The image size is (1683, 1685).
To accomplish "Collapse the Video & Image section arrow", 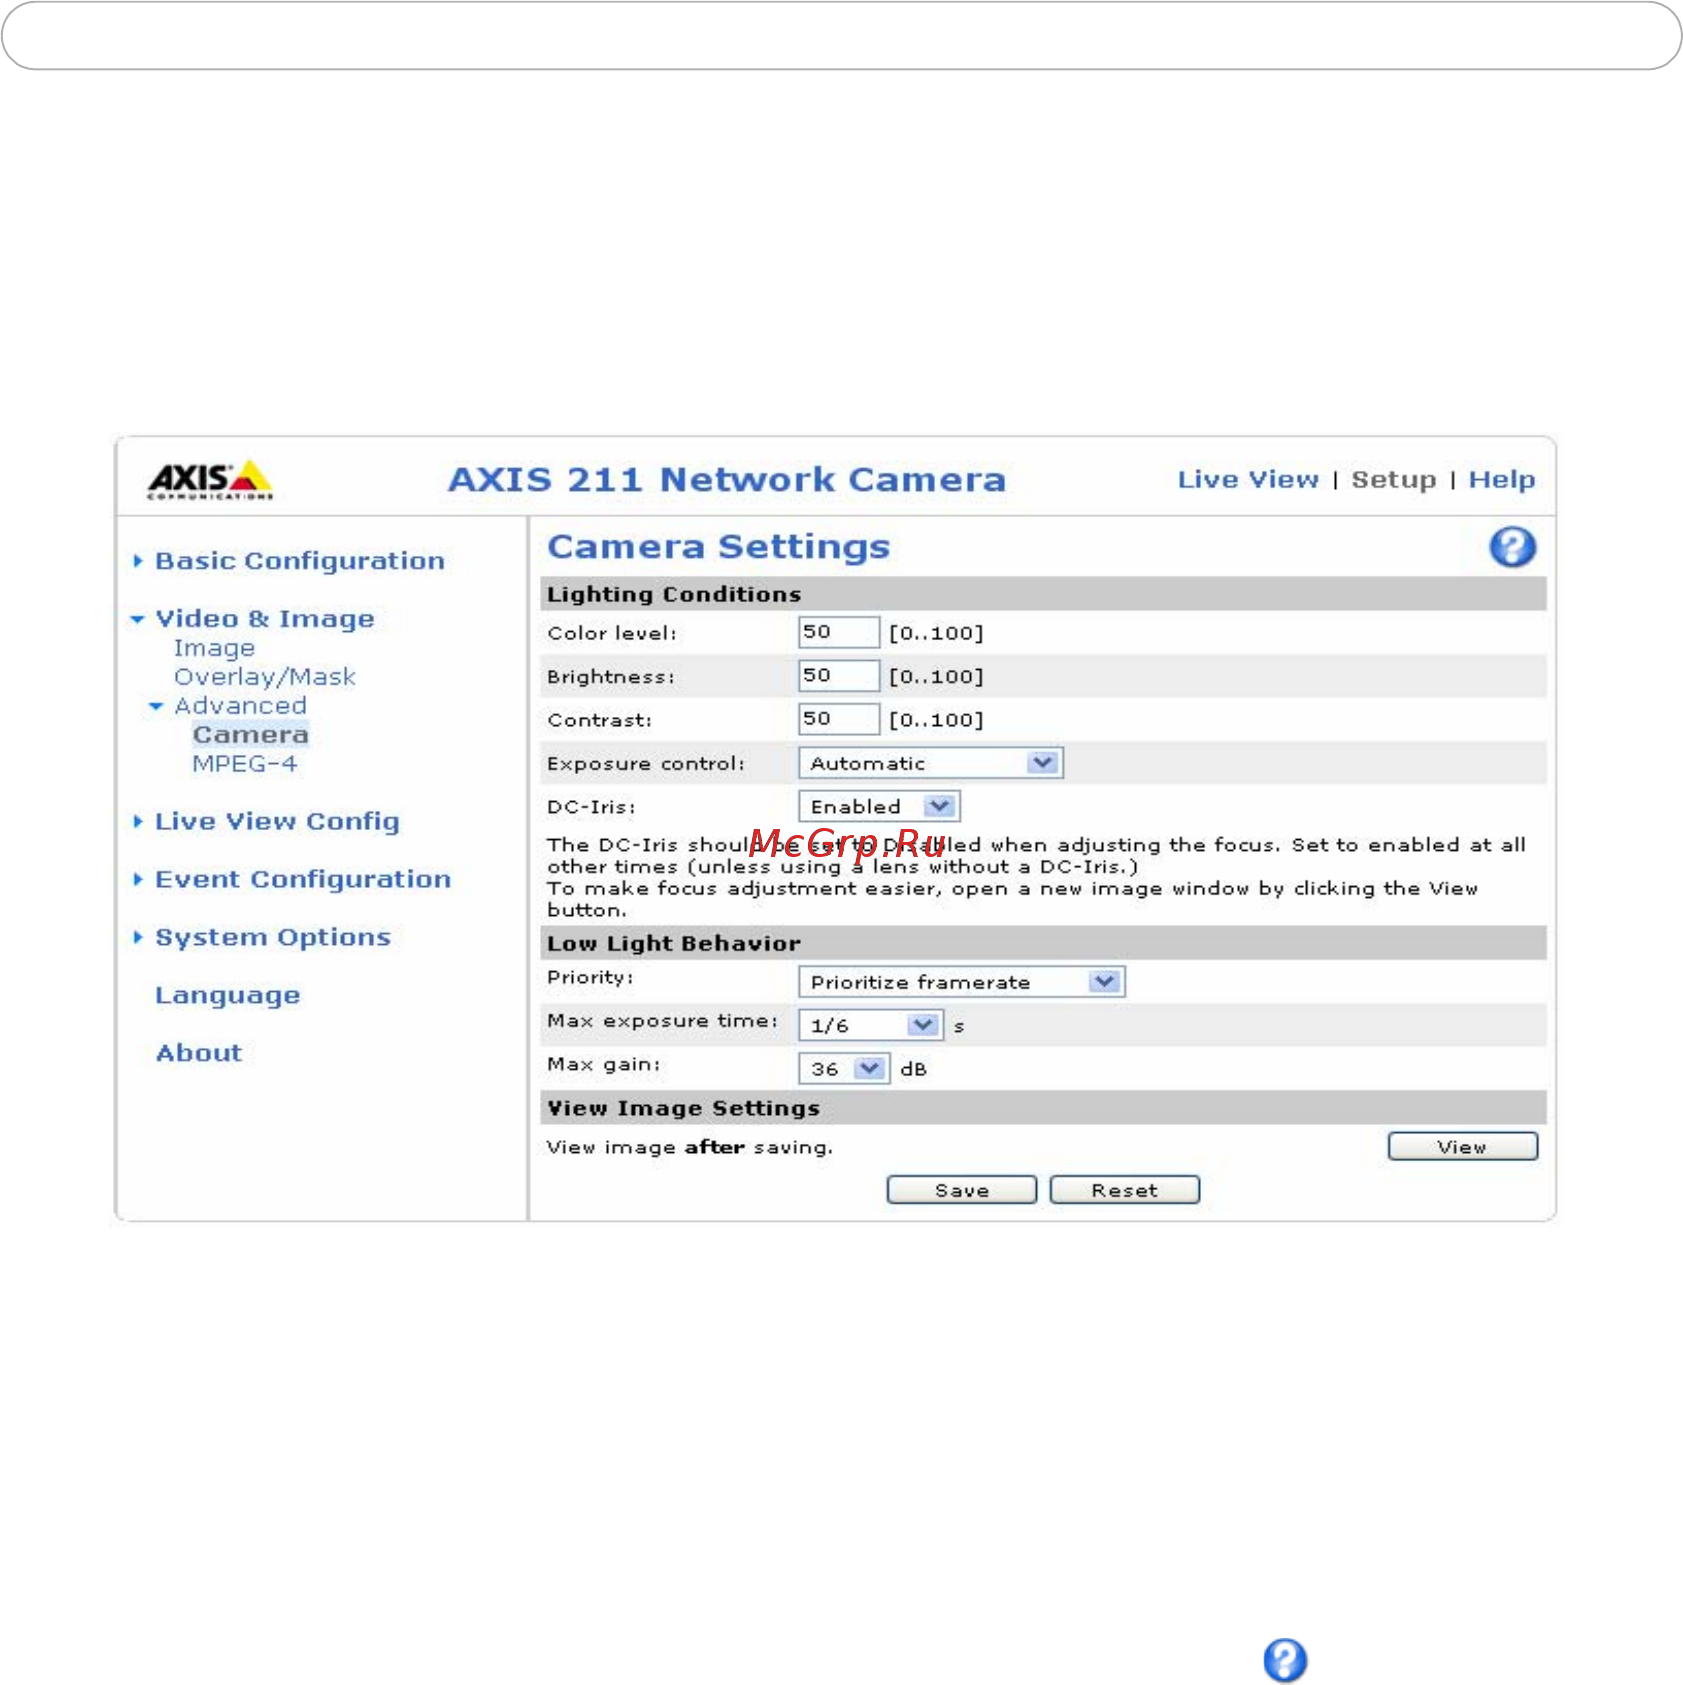I will pos(138,620).
